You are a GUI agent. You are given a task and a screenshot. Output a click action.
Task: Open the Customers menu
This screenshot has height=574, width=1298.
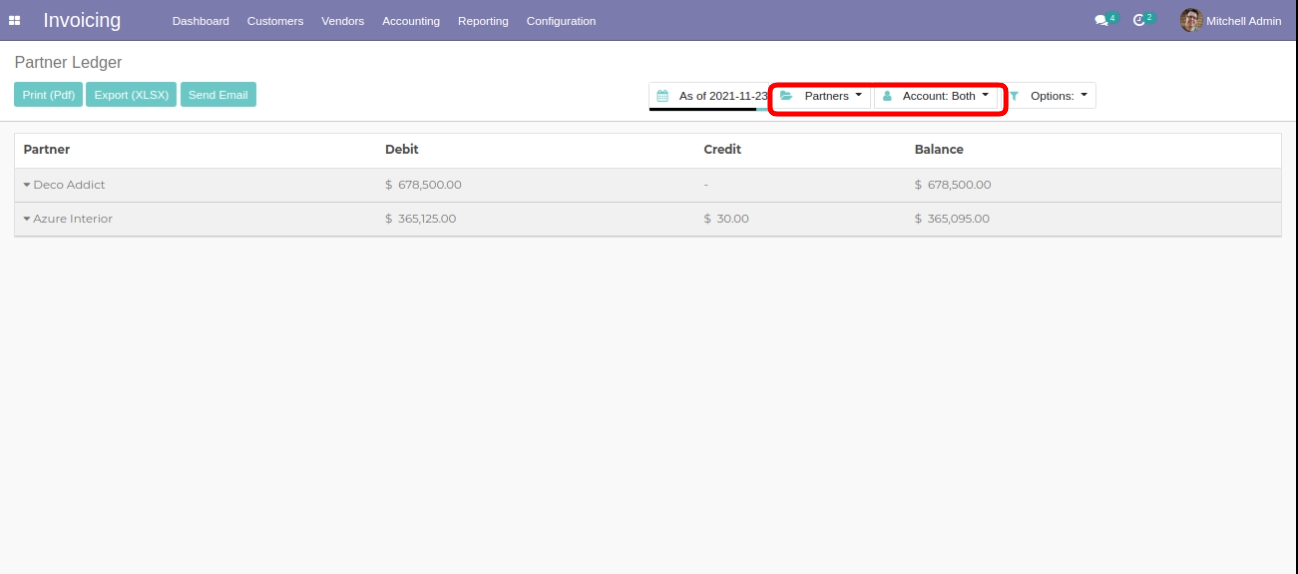(275, 21)
